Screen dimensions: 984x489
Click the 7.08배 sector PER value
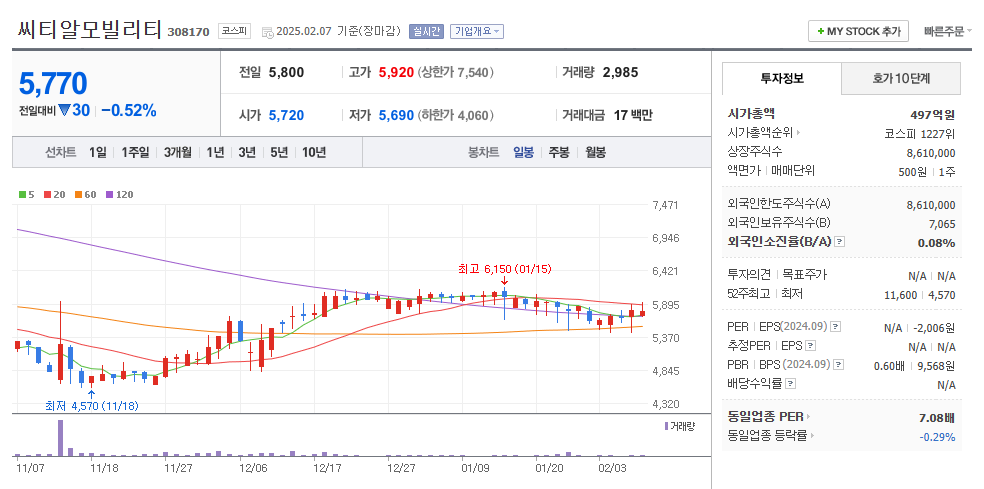pos(936,417)
